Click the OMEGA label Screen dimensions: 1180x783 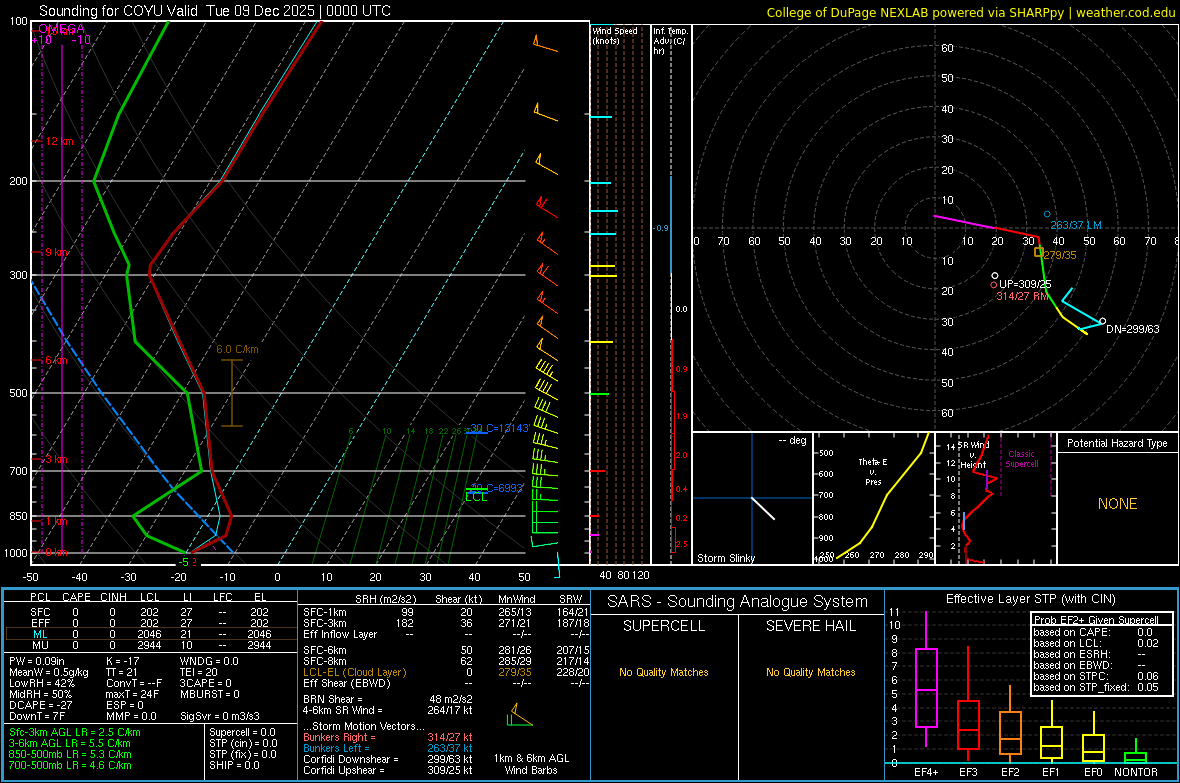click(x=61, y=29)
